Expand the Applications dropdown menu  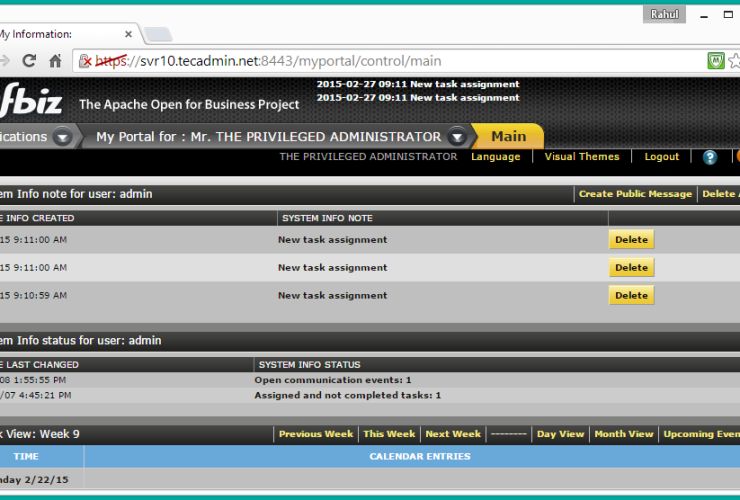pos(62,137)
